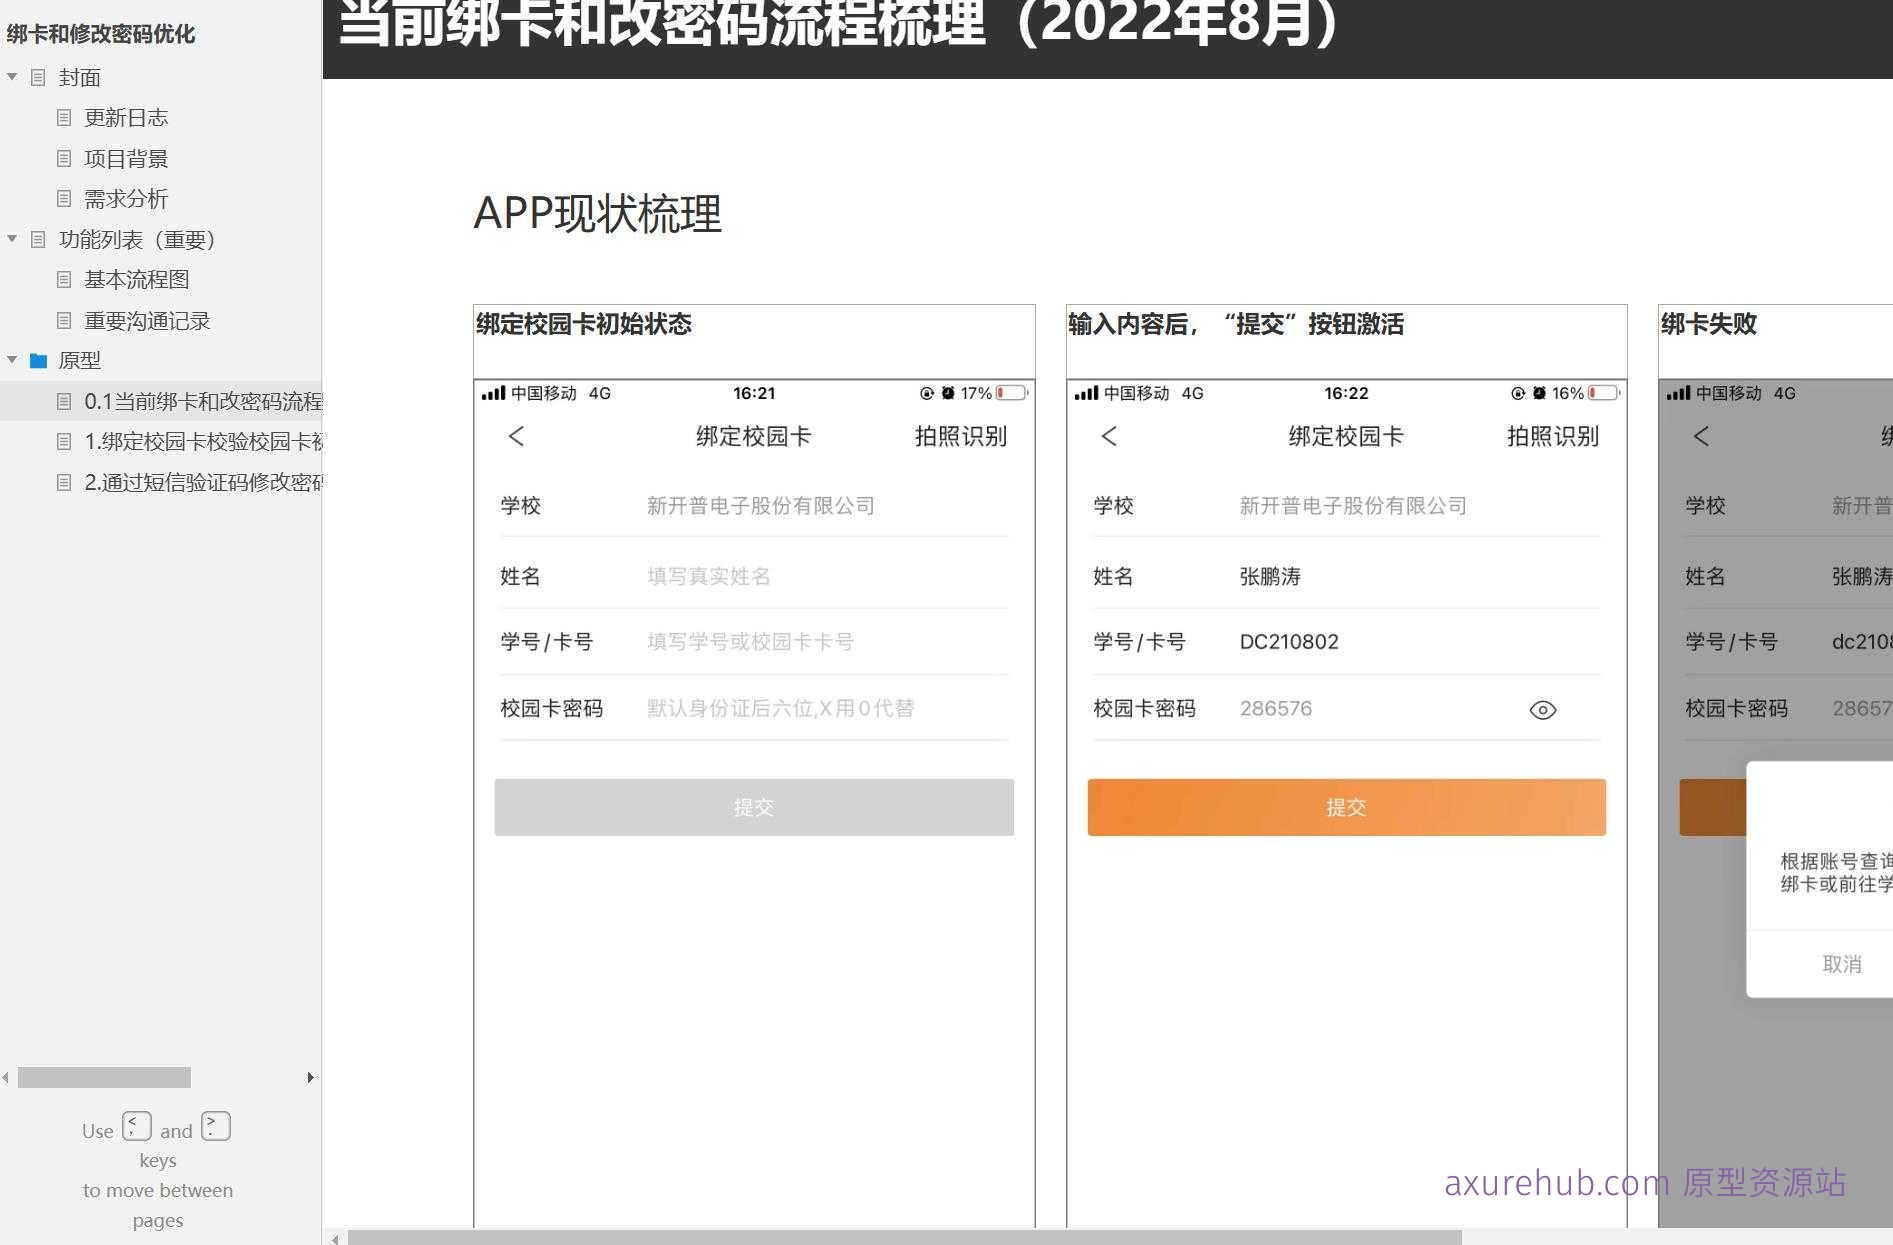The height and width of the screenshot is (1245, 1893).
Task: Click back arrow in second phone mockup
Action: [x=1108, y=436]
